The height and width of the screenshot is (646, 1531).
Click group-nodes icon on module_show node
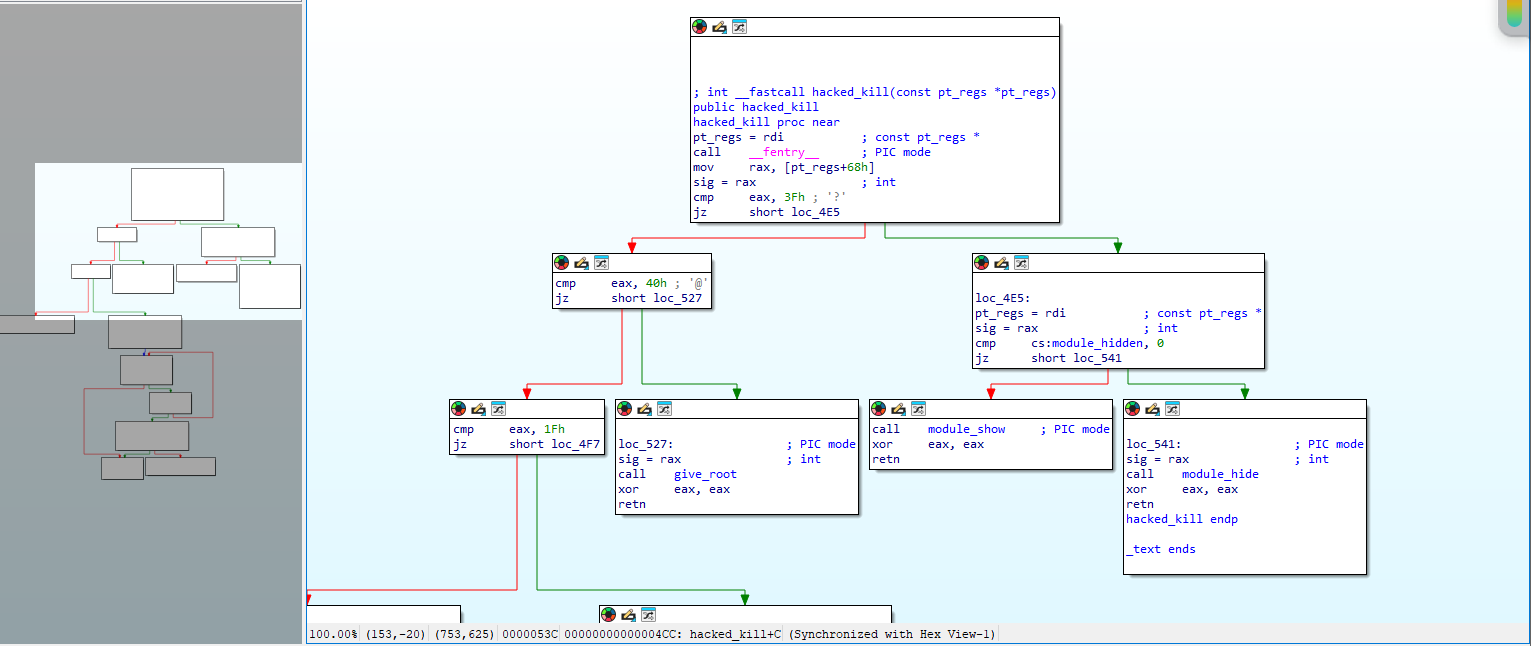919,408
